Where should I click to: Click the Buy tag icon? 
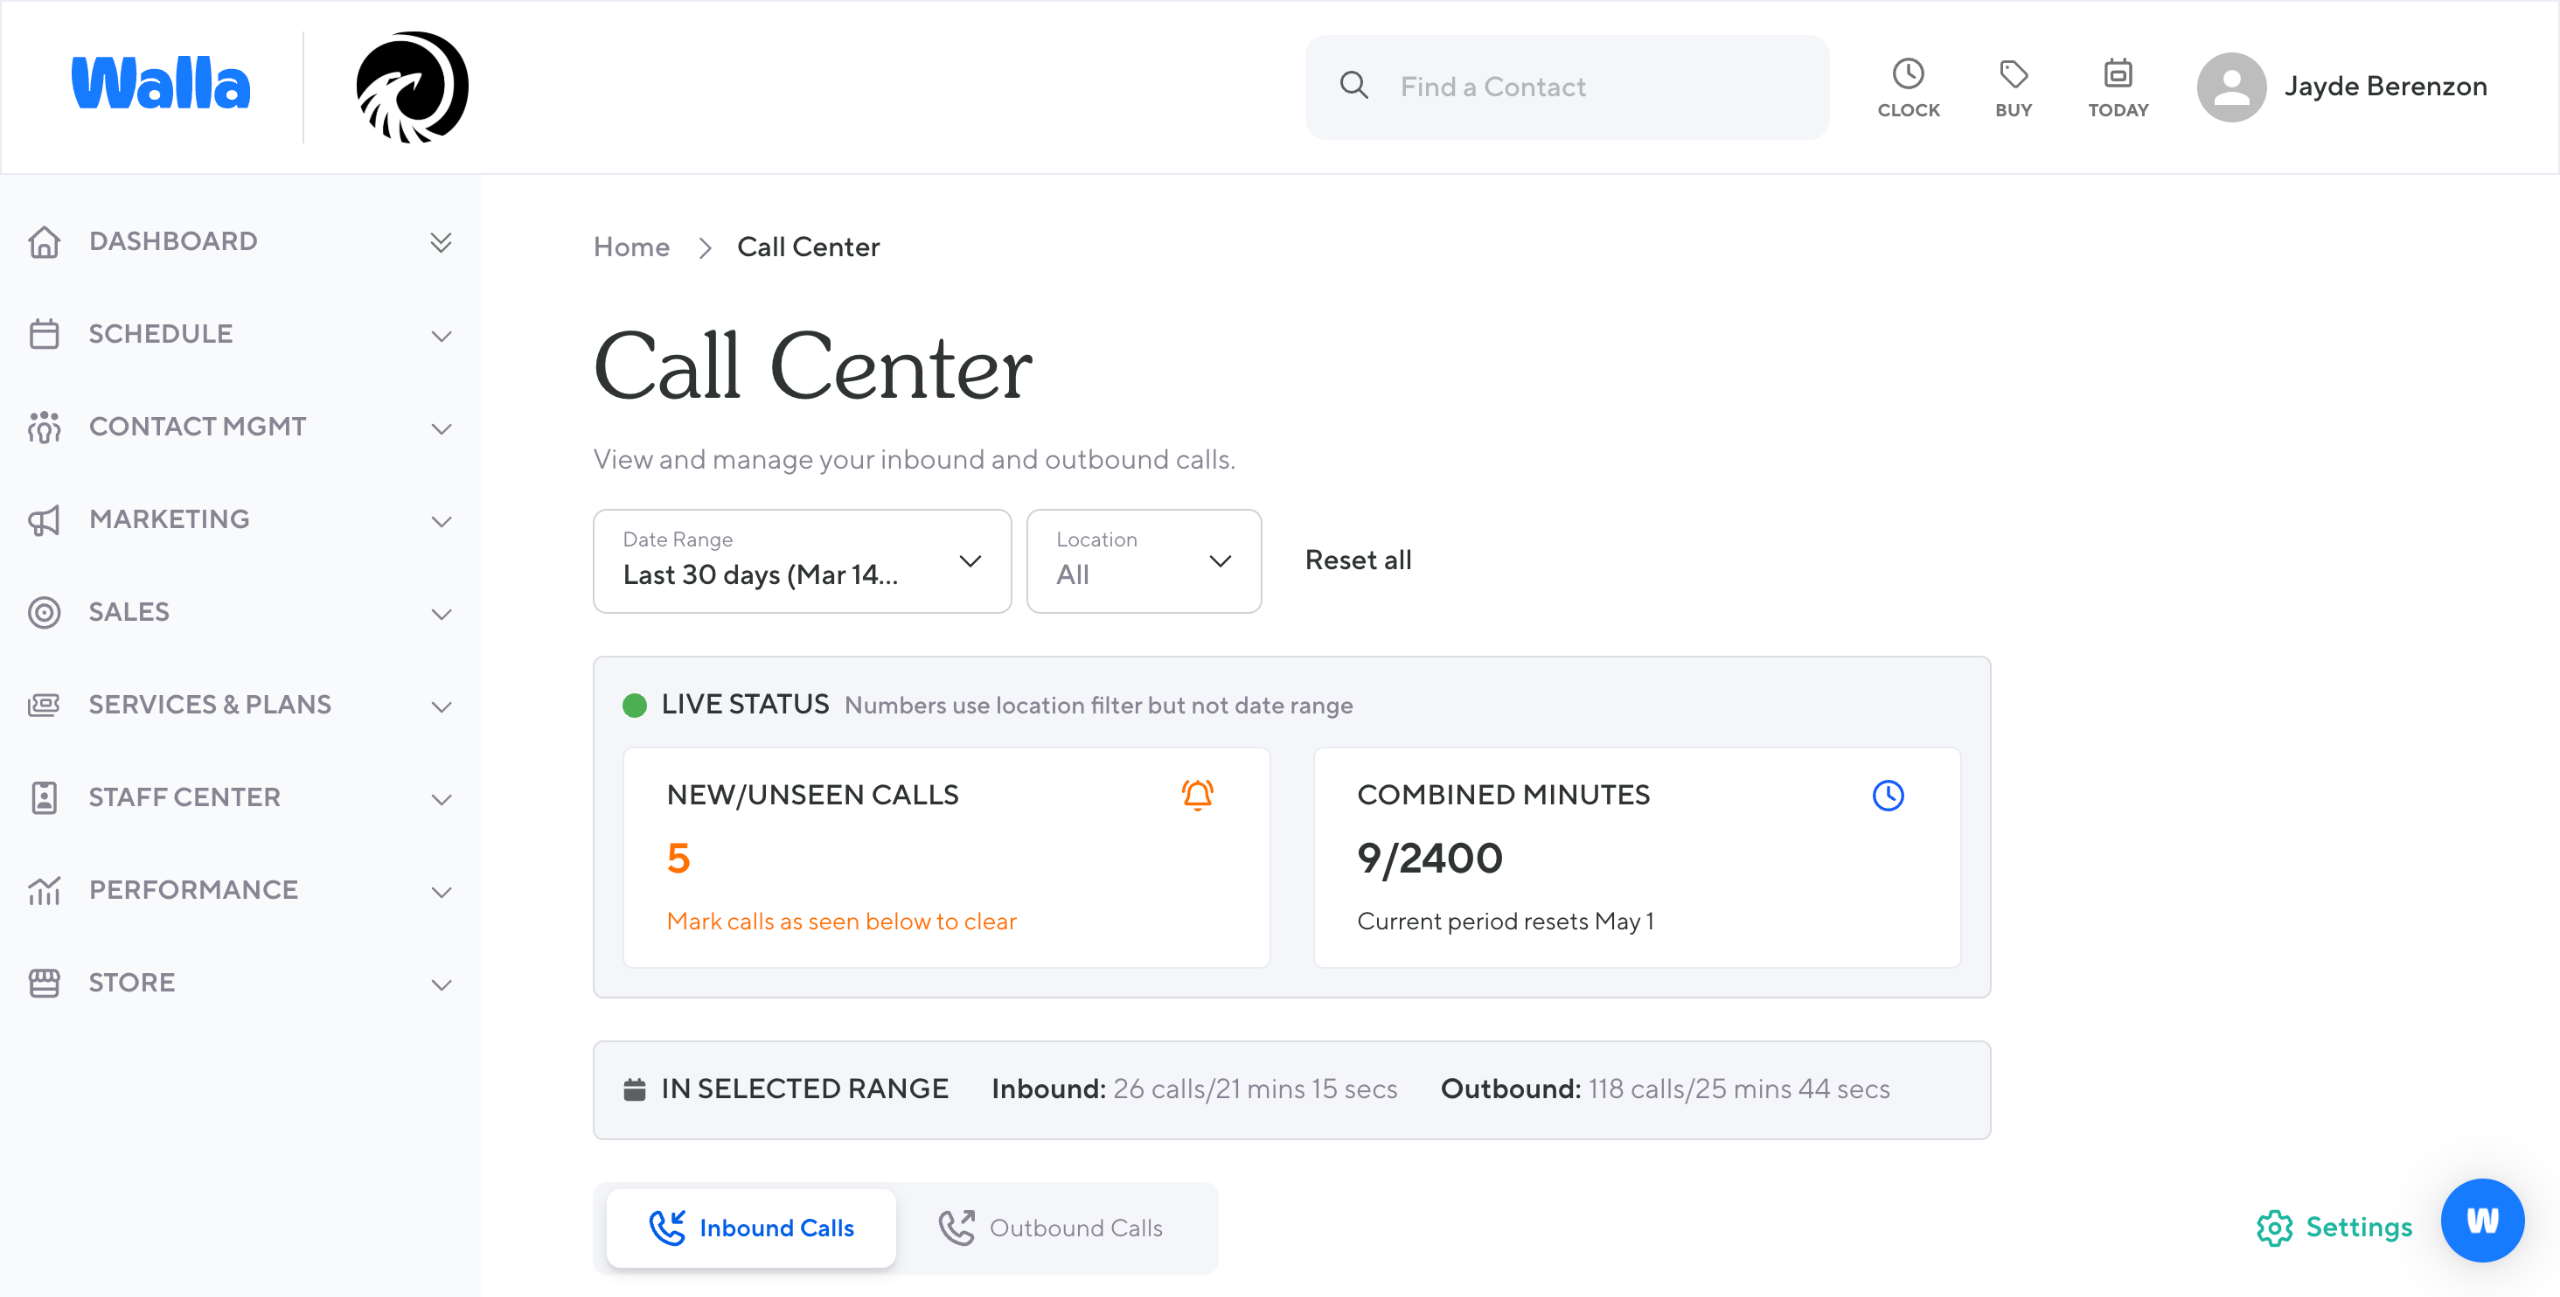pyautogui.click(x=2013, y=75)
